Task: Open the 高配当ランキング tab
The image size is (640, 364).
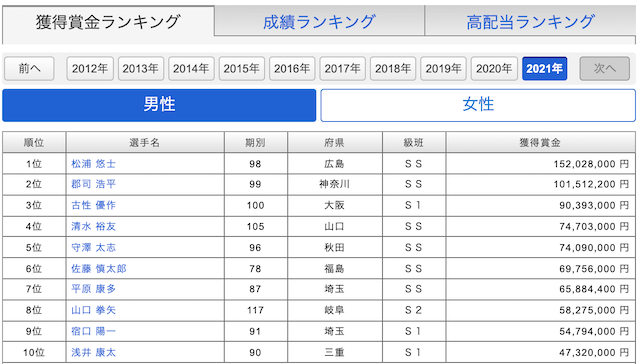Action: pyautogui.click(x=530, y=22)
